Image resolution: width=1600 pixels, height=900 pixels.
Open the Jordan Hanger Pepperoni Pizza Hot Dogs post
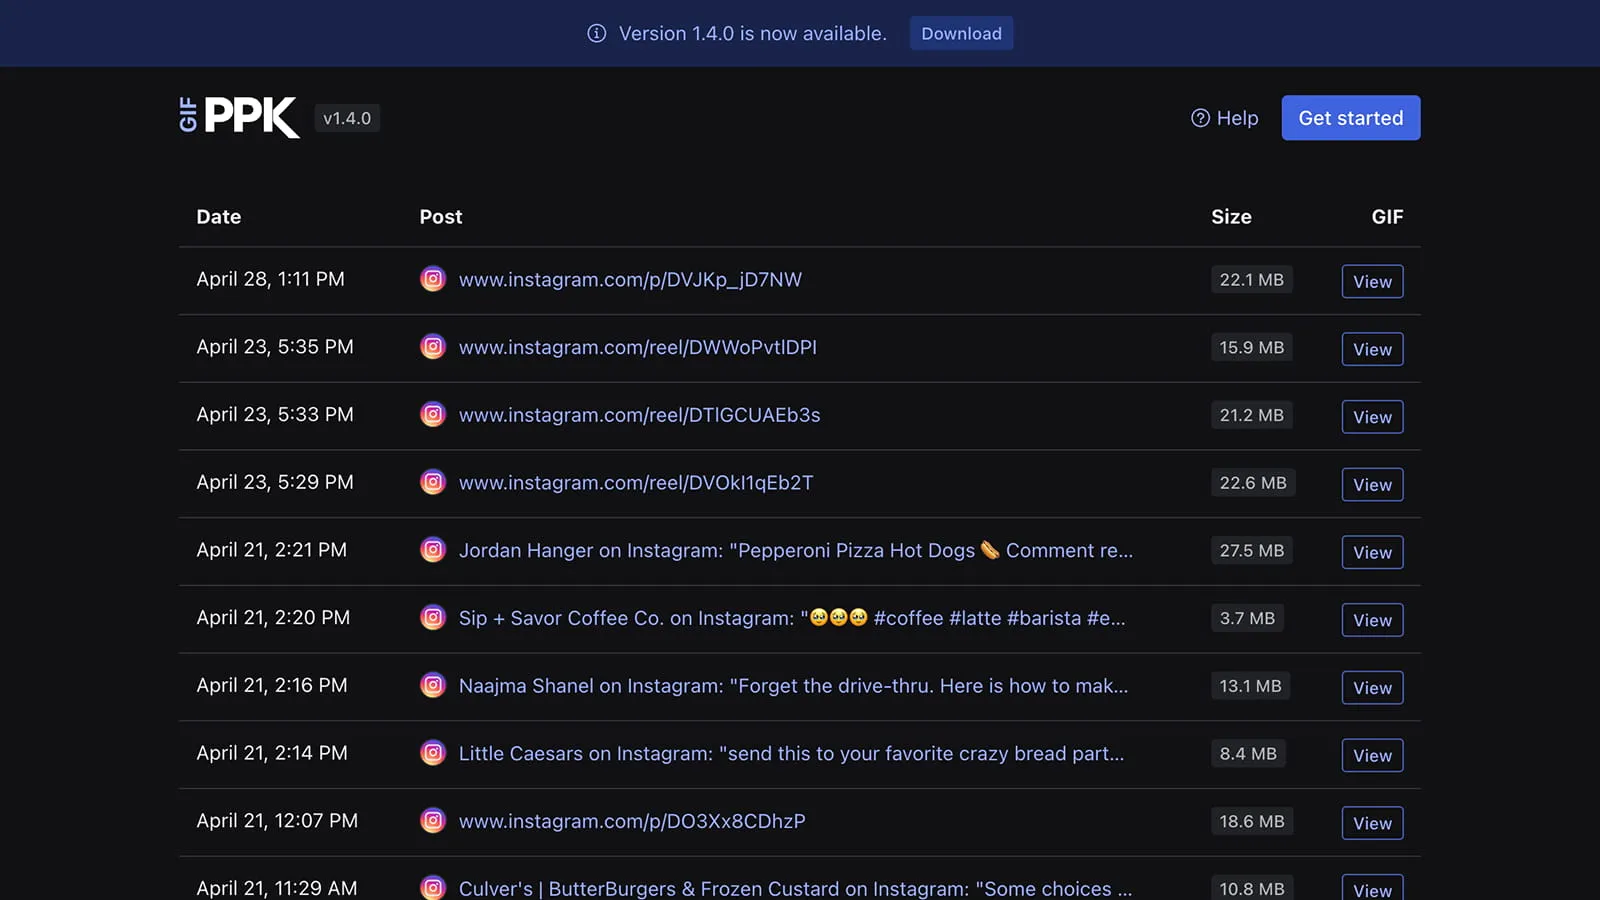tap(796, 550)
